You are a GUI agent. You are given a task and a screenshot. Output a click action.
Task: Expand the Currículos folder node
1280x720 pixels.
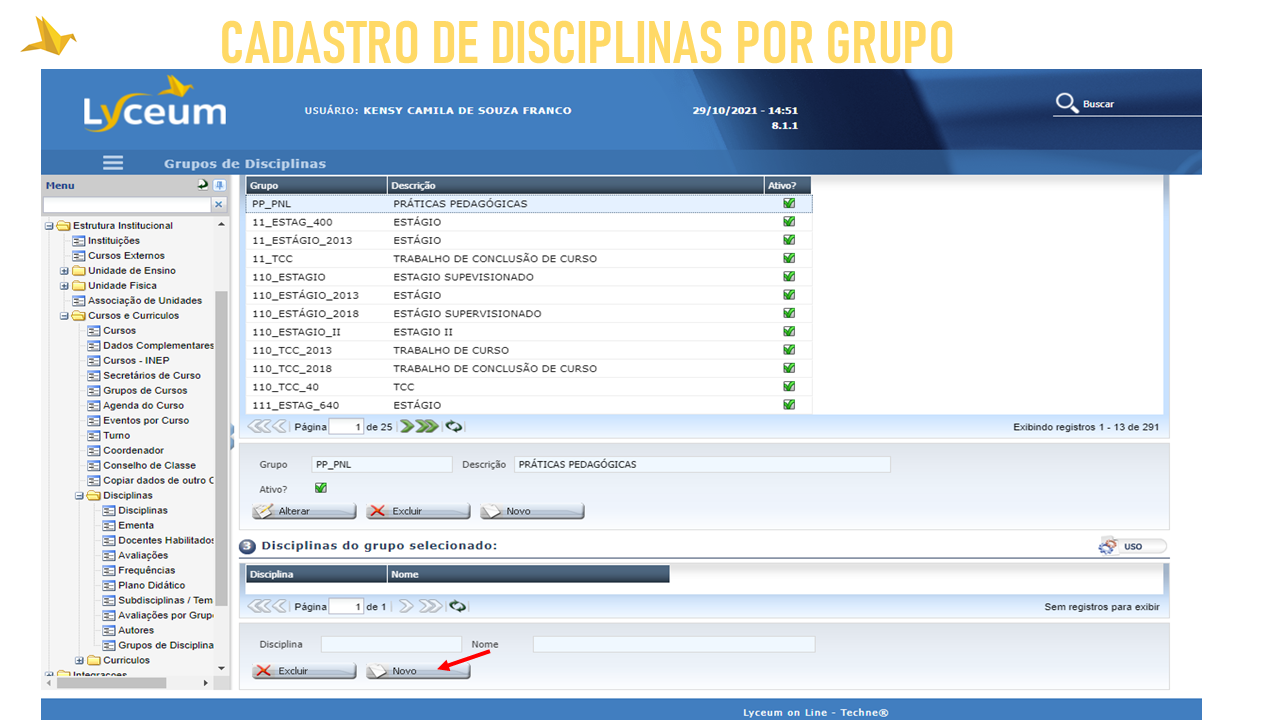[x=79, y=660]
